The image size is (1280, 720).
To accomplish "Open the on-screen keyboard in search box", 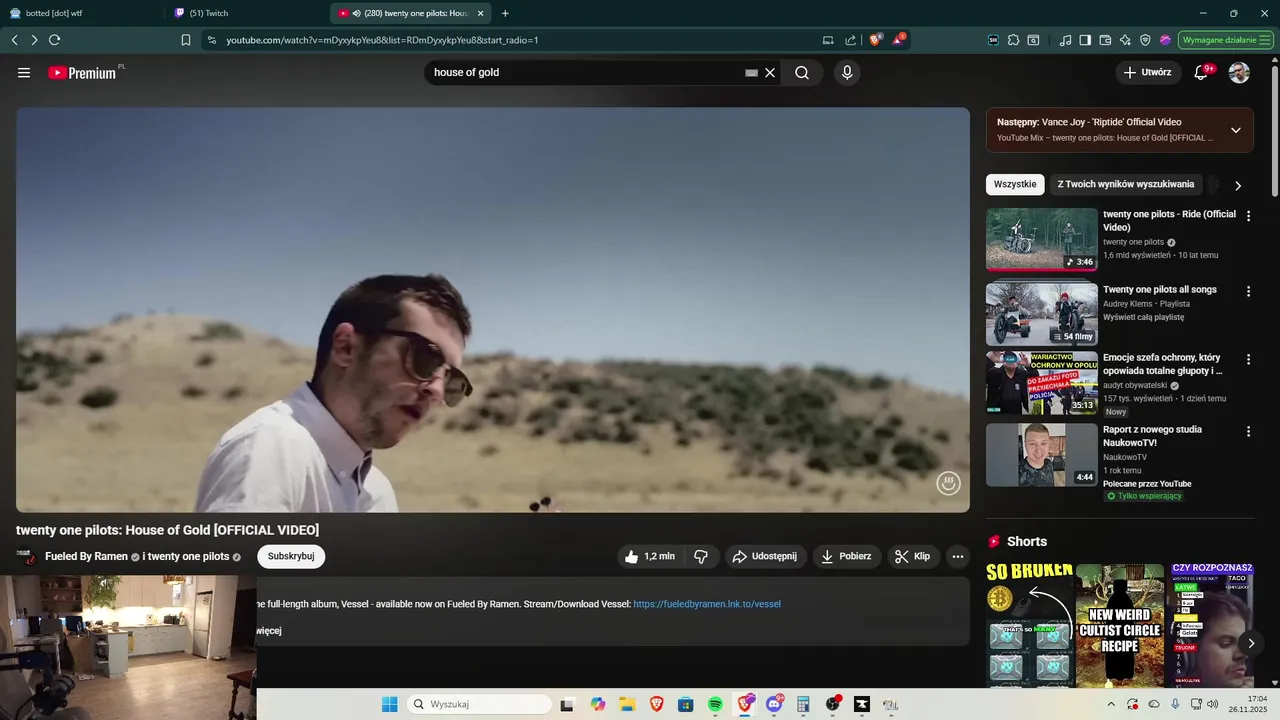I will 752,73.
